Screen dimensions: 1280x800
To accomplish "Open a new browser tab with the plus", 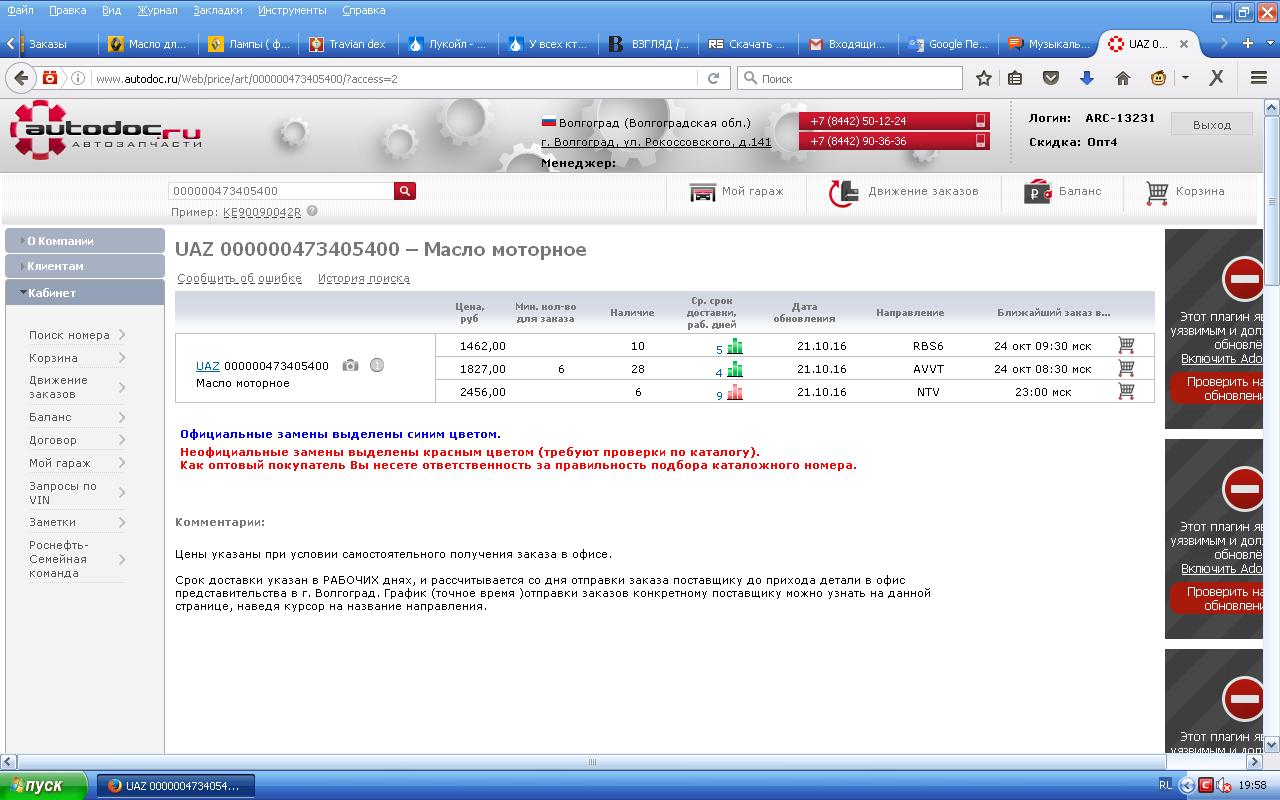I will 1247,43.
